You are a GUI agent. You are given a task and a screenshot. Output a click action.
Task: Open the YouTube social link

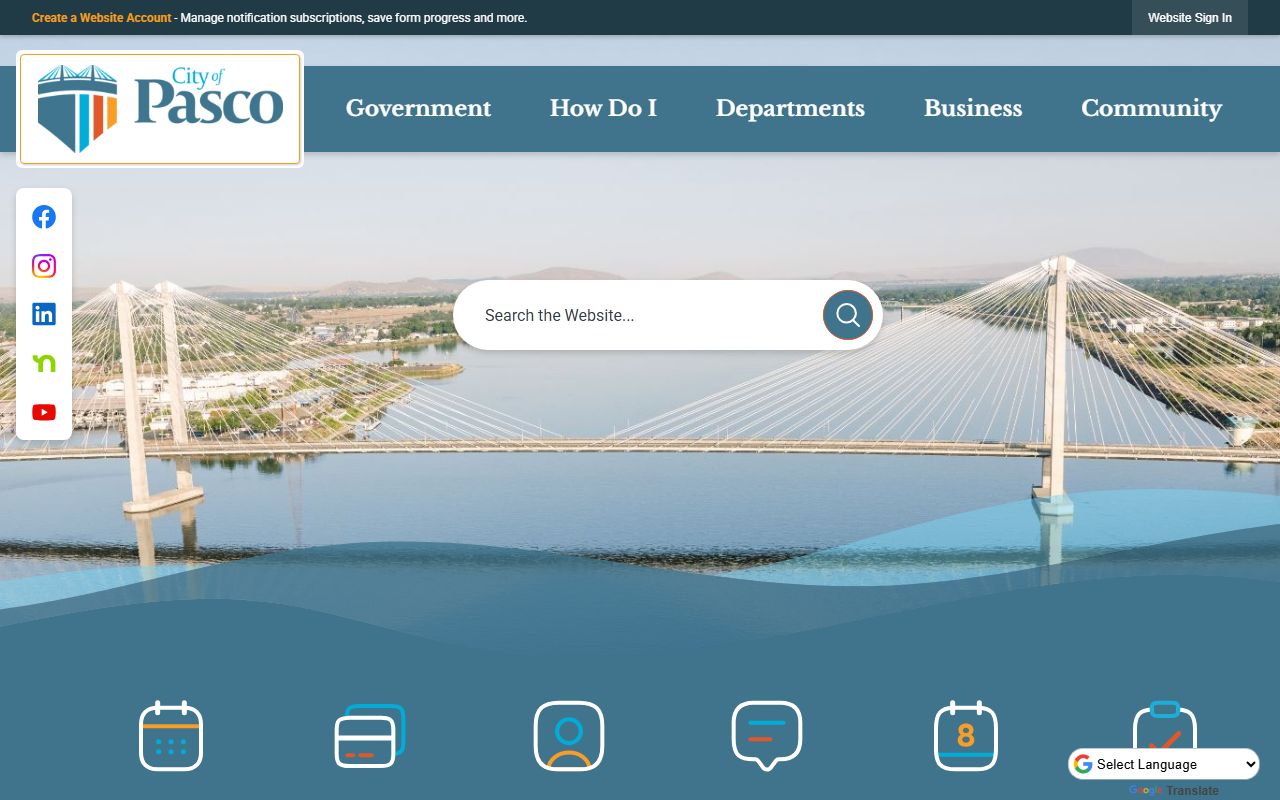pos(44,412)
